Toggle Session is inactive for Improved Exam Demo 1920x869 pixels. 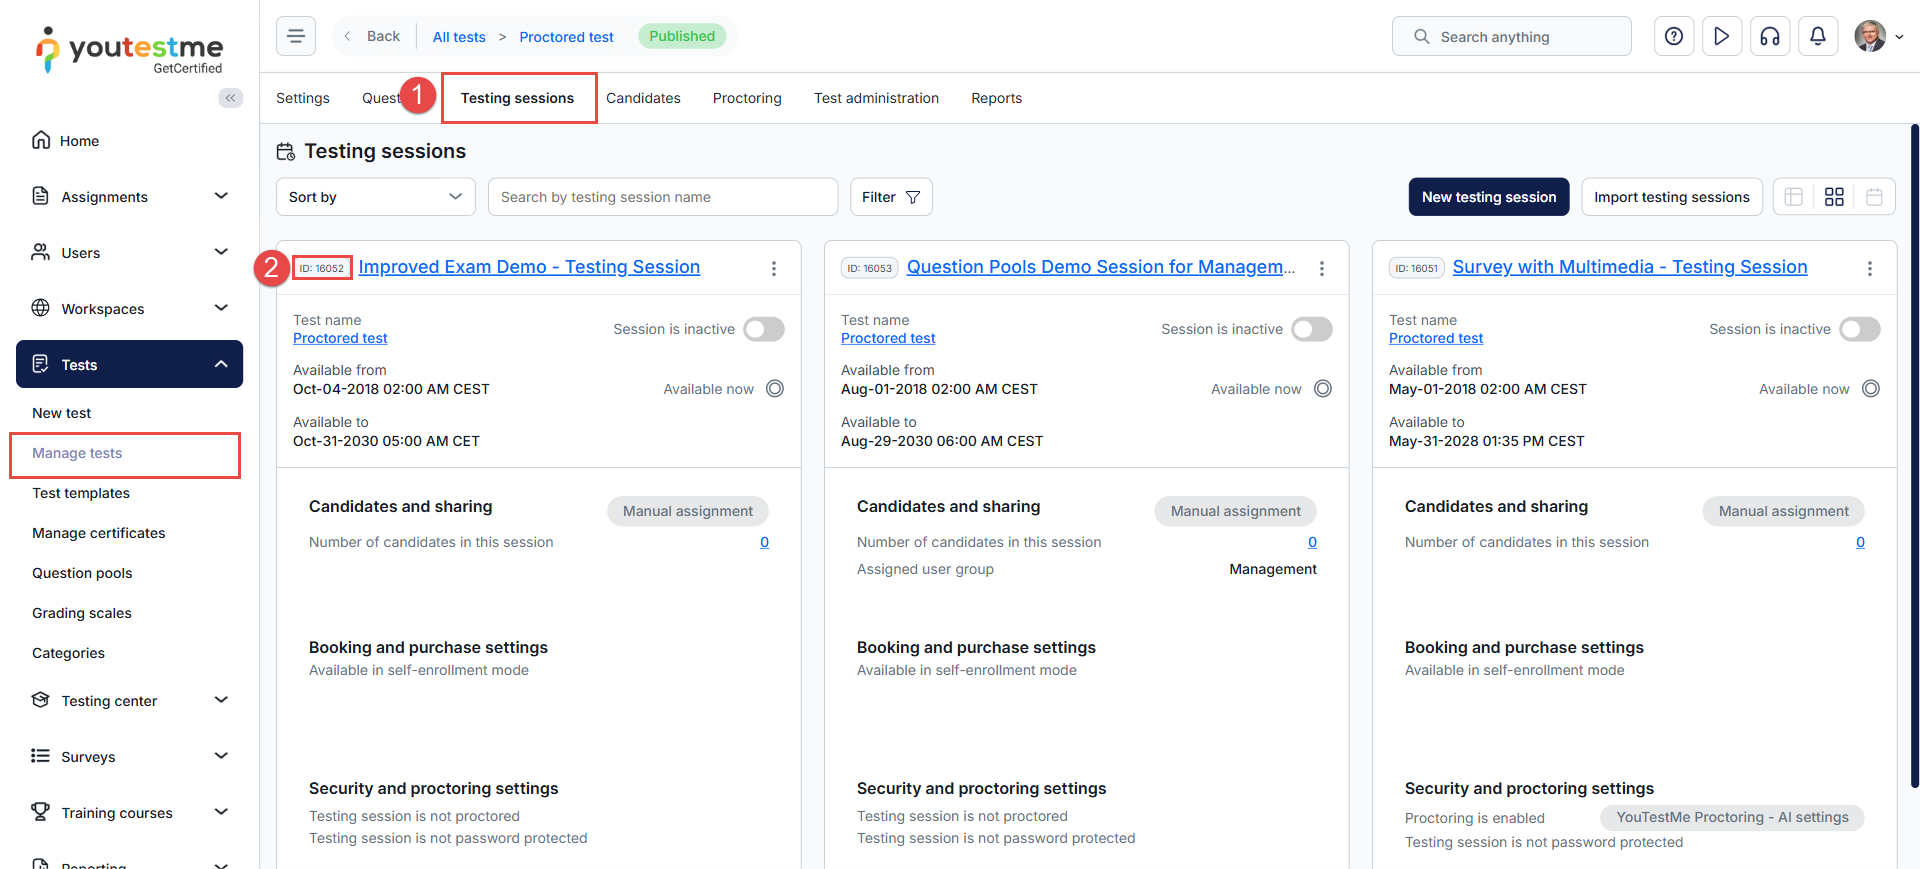(x=764, y=329)
